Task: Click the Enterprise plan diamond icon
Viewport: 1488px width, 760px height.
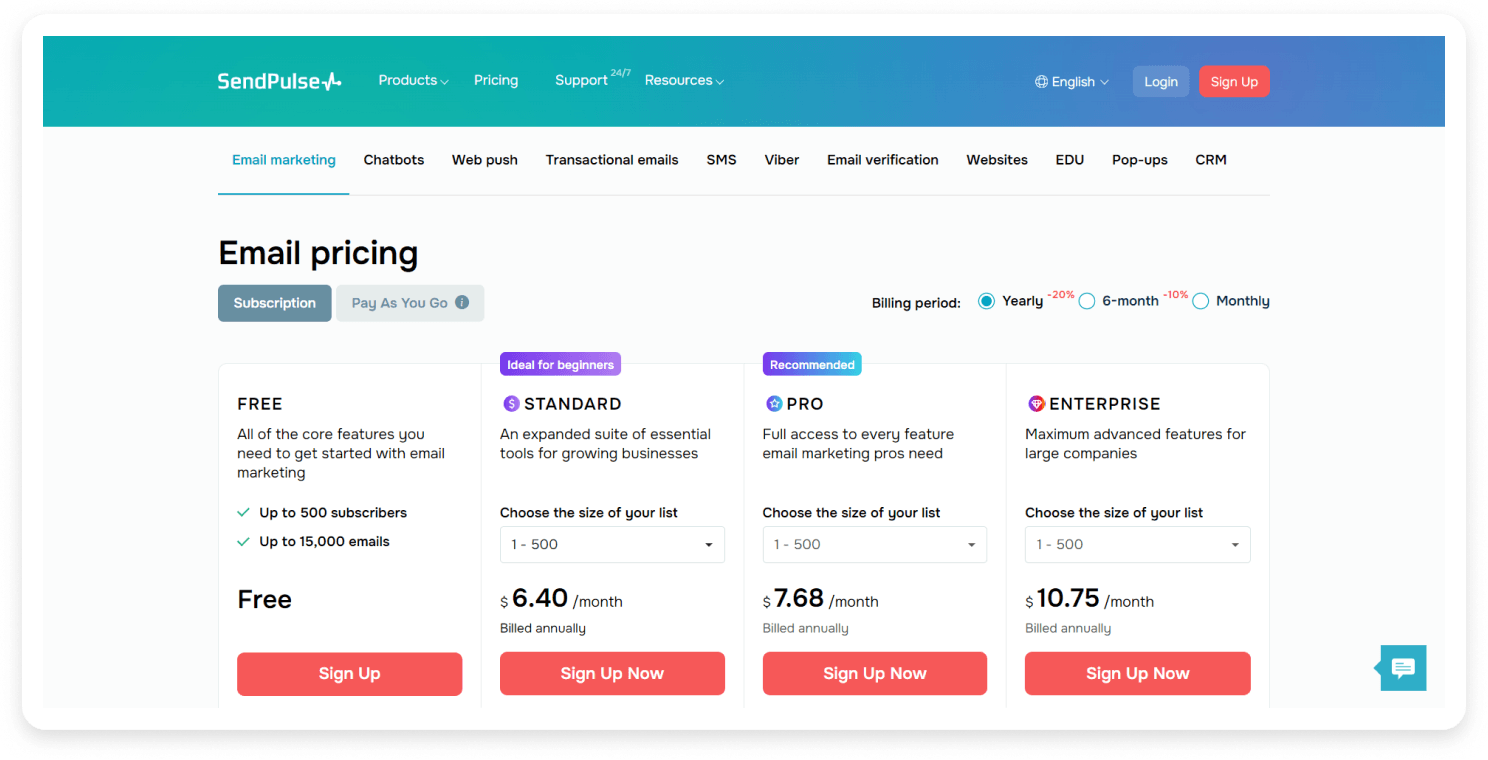Action: [x=1037, y=404]
